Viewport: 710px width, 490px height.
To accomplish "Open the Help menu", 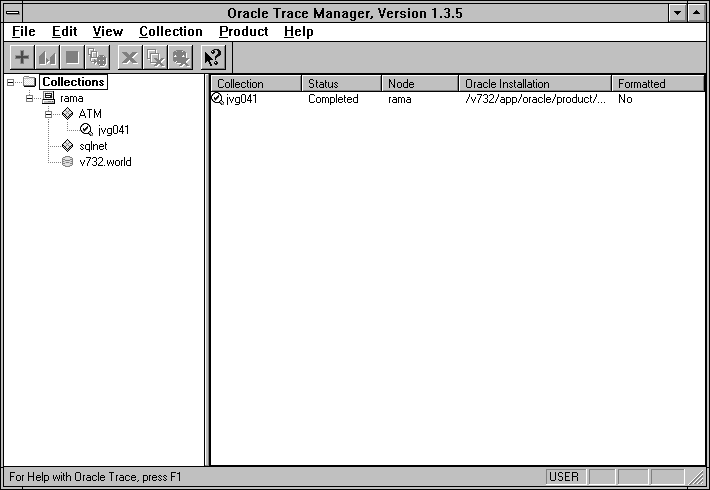I will pyautogui.click(x=299, y=32).
